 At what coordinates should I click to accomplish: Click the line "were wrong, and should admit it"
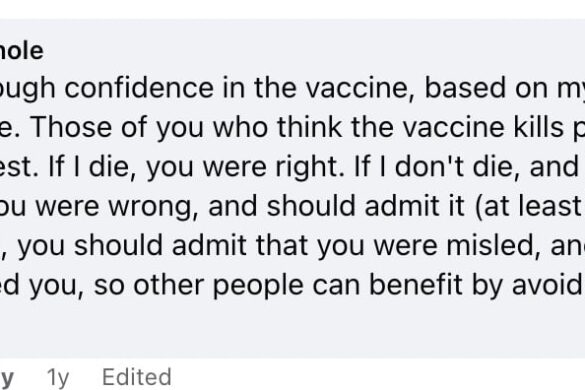[x=292, y=206]
